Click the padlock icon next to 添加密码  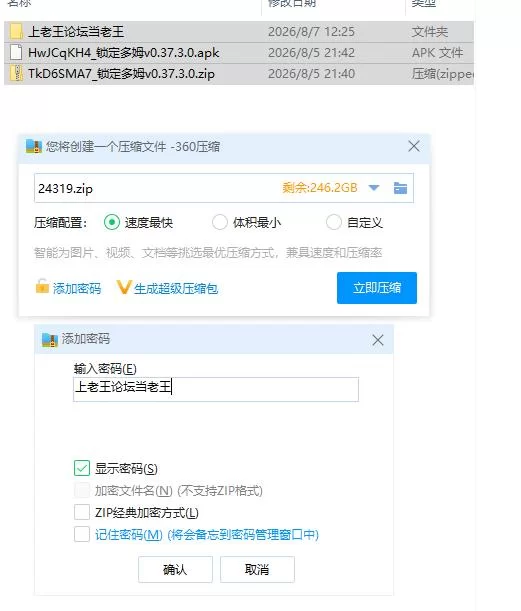42,286
